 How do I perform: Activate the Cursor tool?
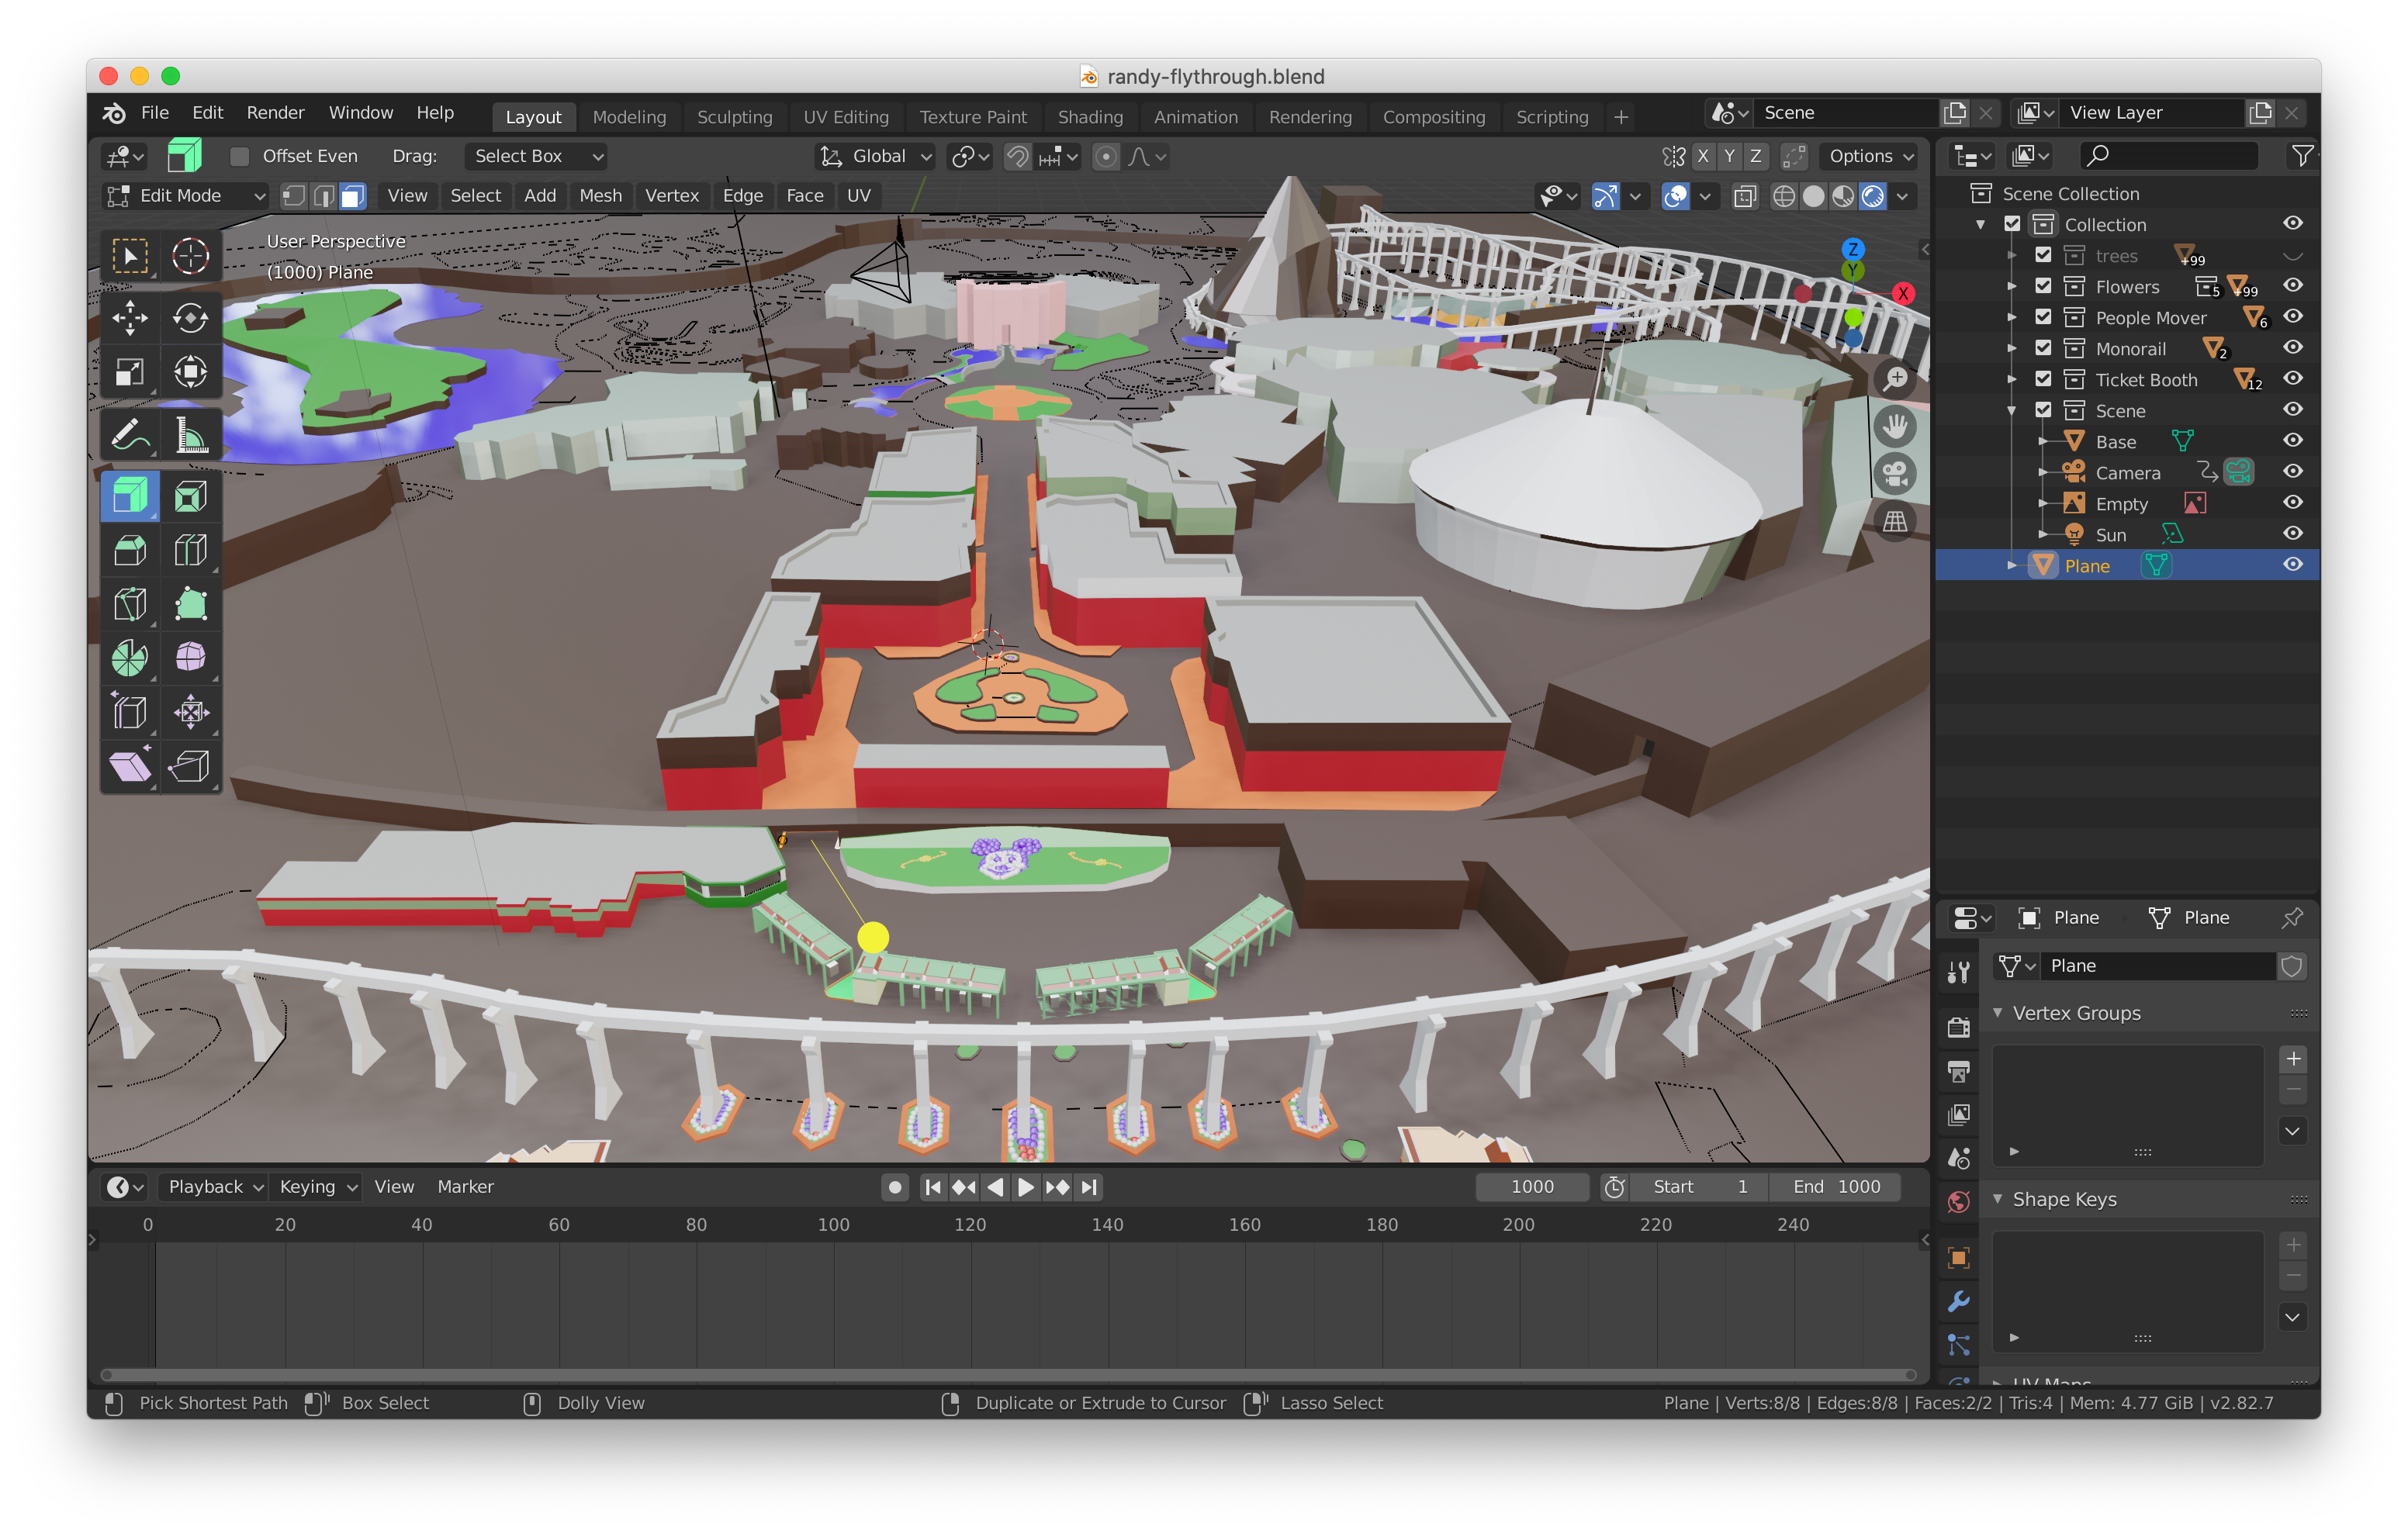pos(190,256)
